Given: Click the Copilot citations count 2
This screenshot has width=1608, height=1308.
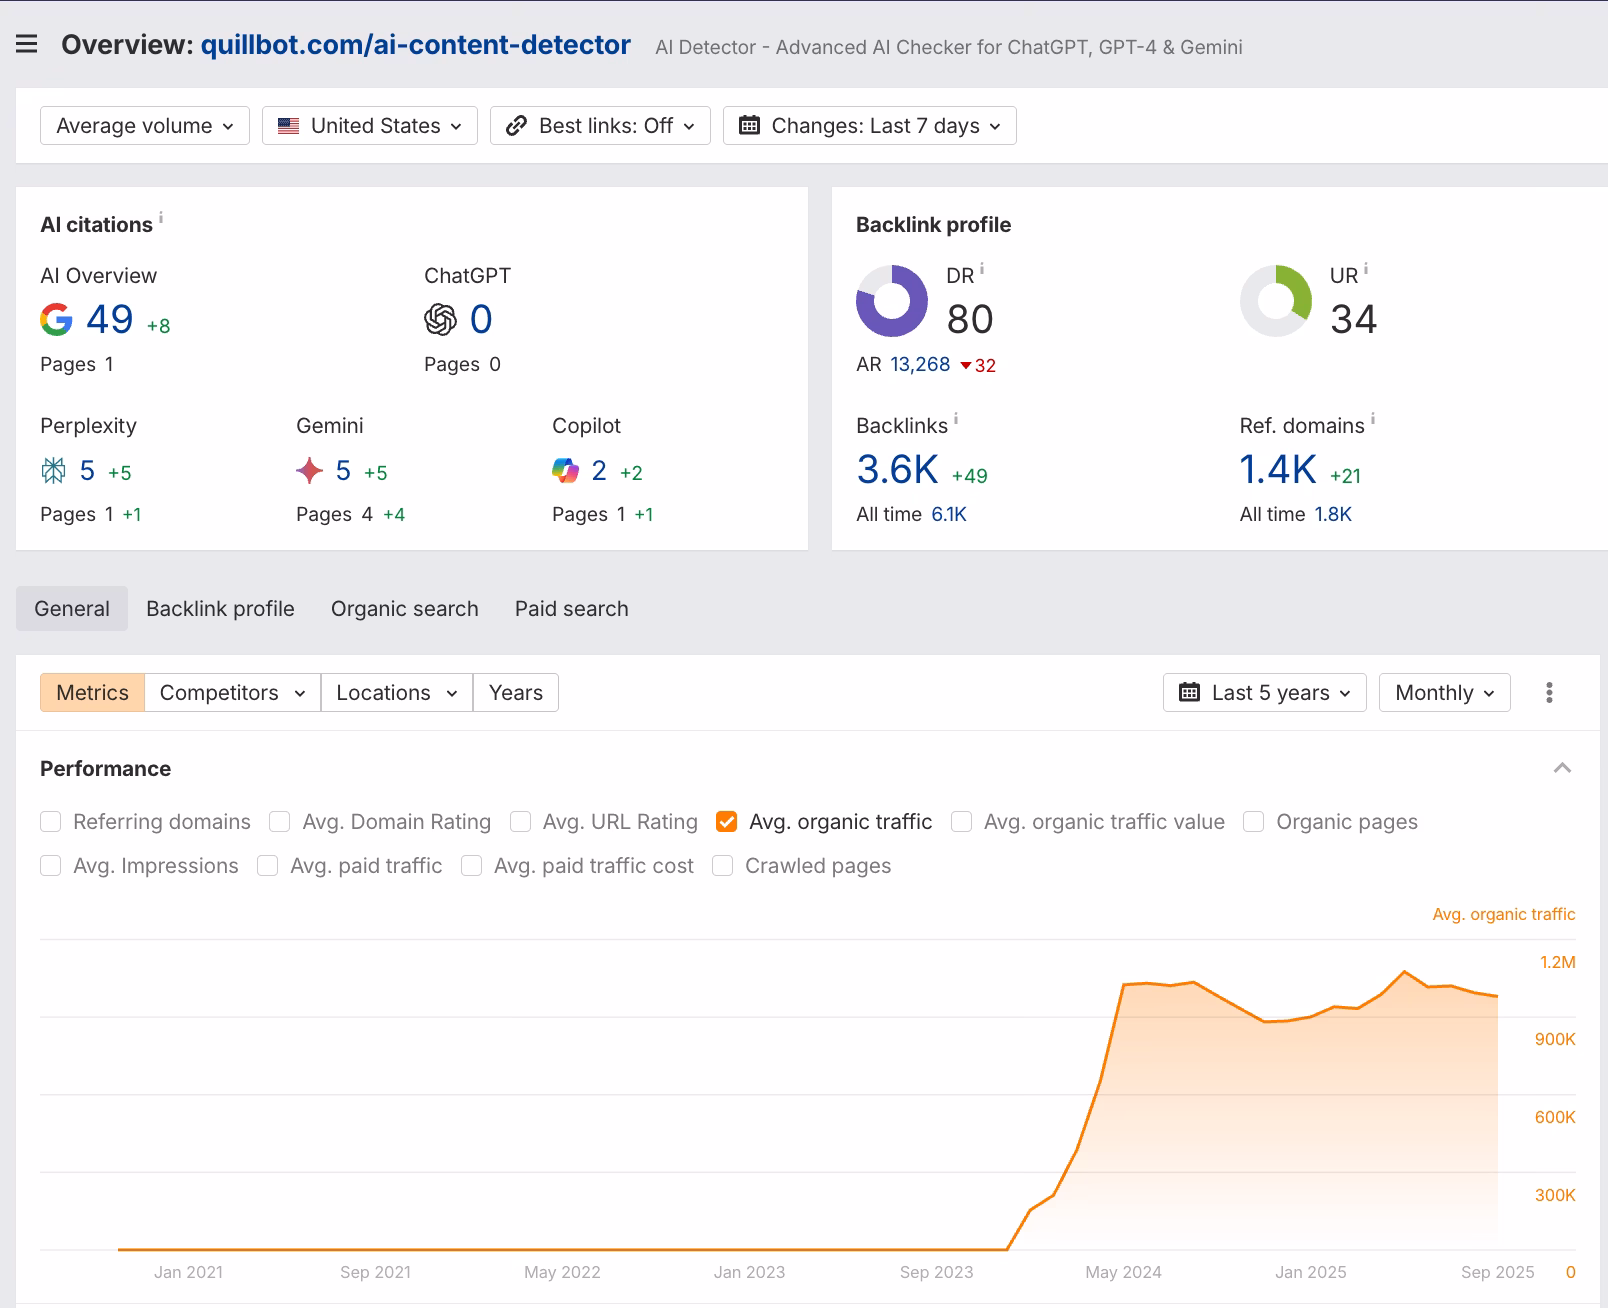Looking at the screenshot, I should (599, 470).
